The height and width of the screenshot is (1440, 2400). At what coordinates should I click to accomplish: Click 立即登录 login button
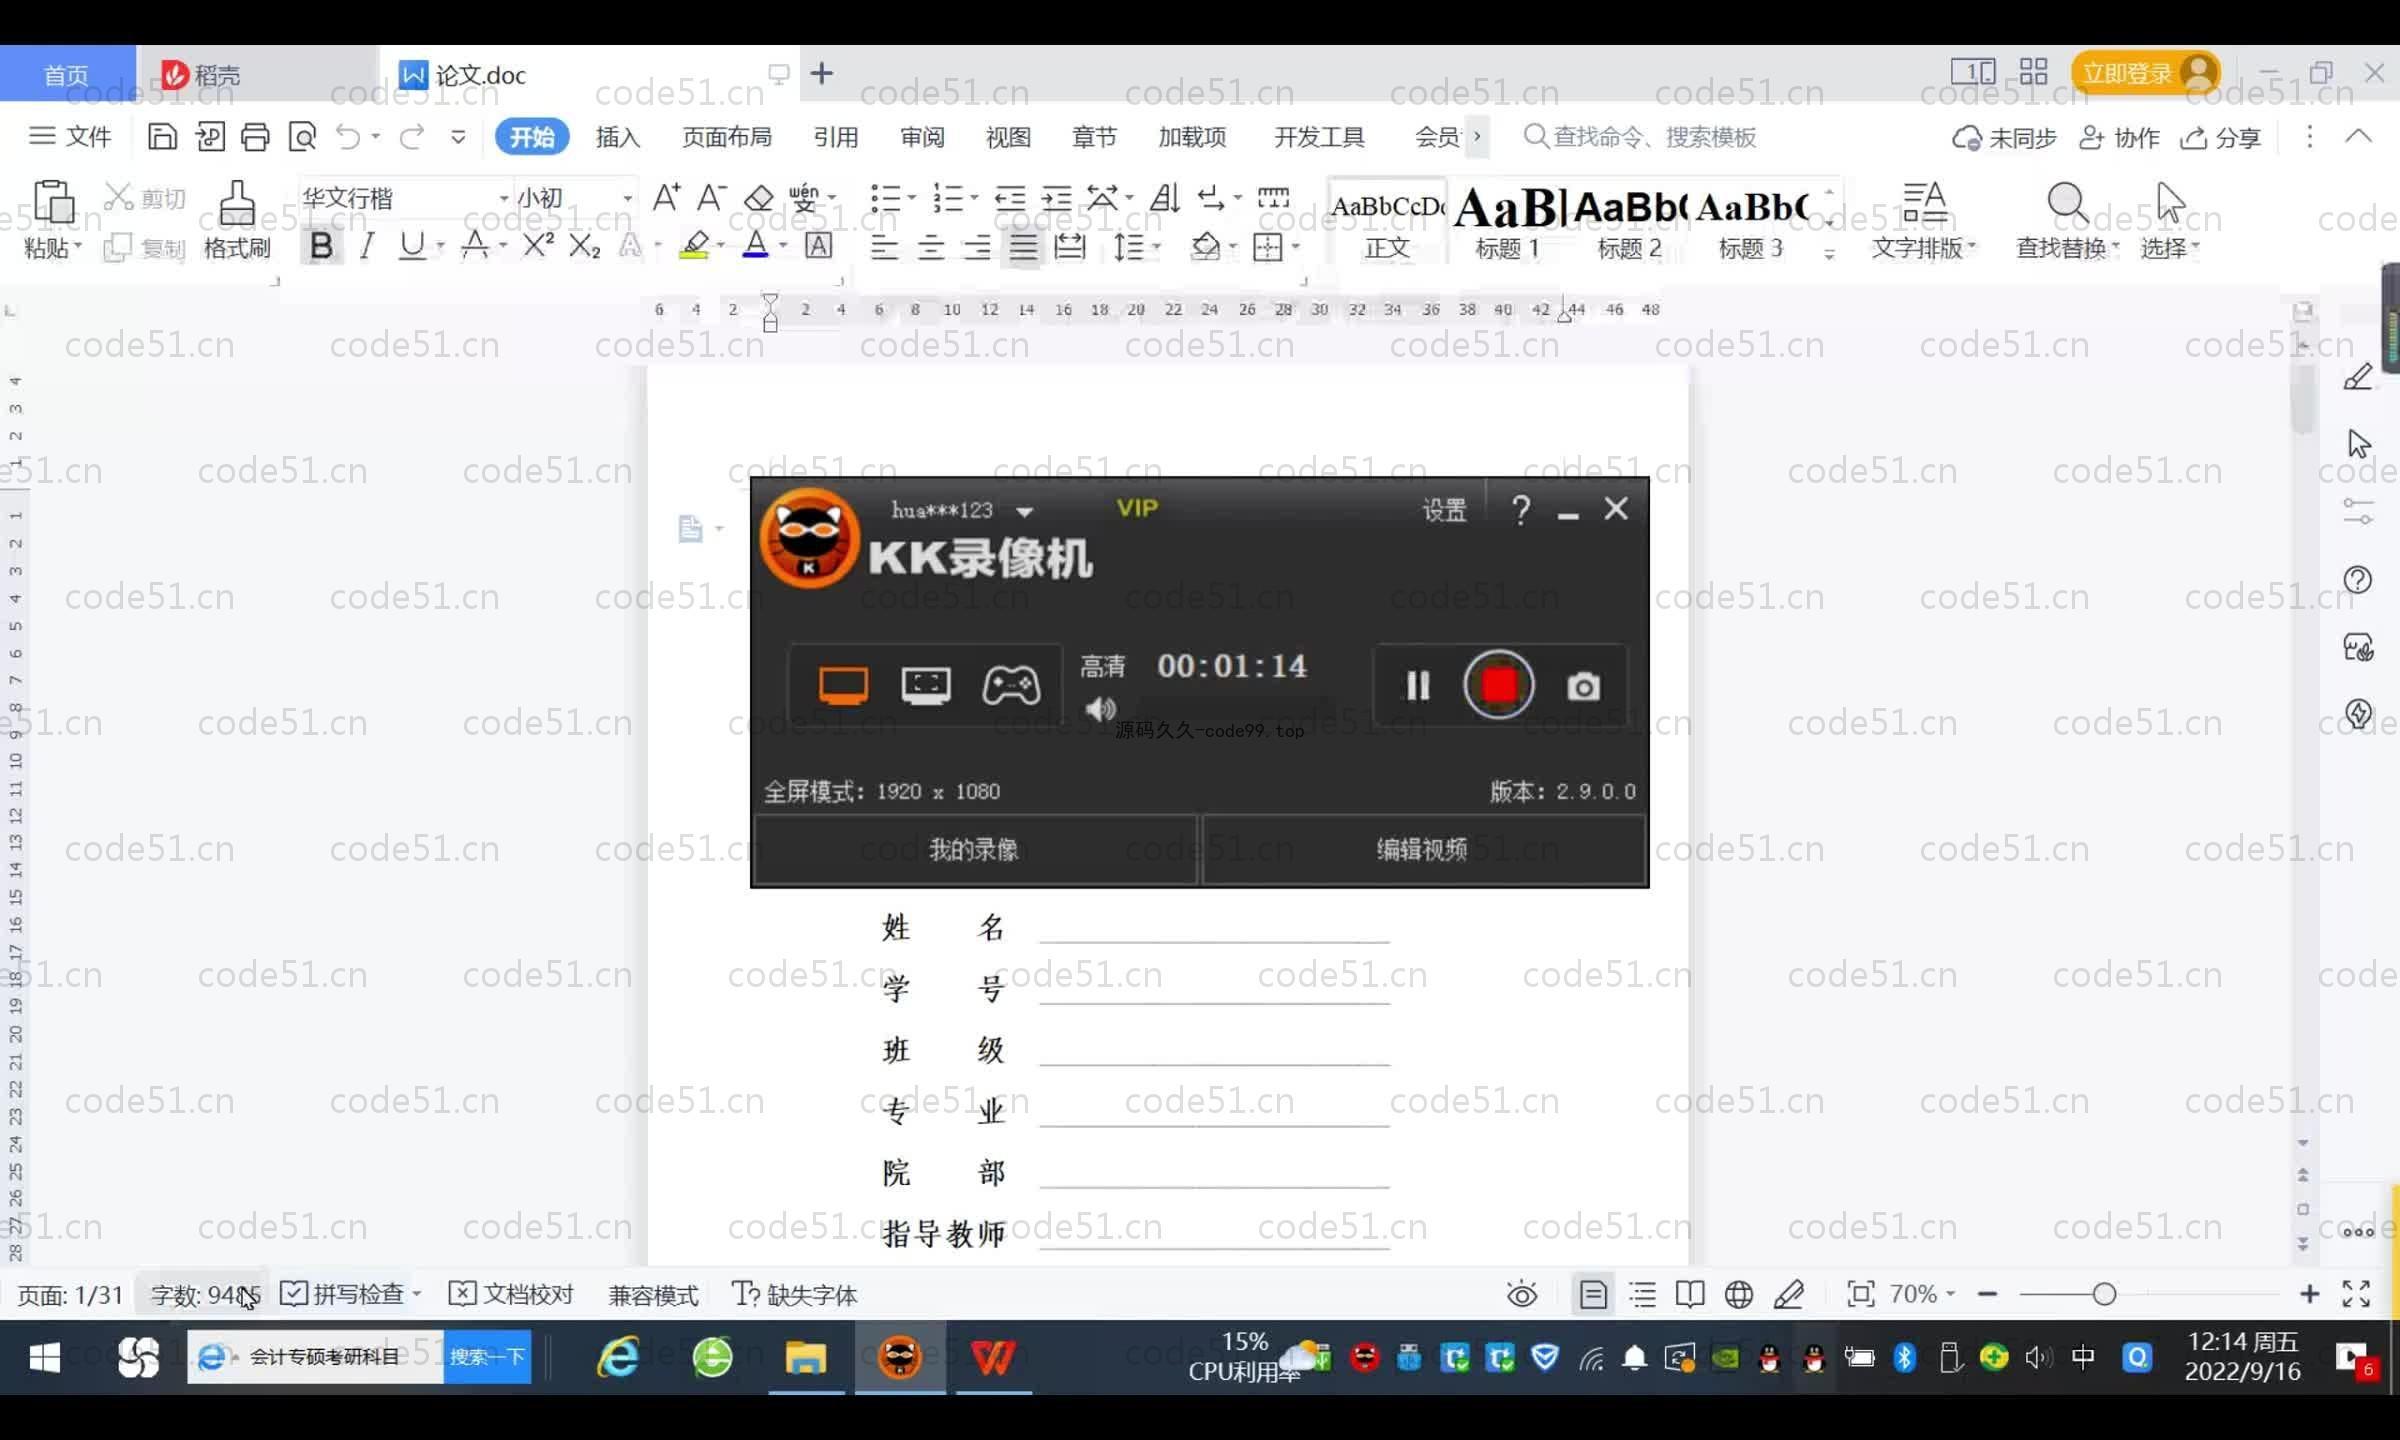point(2145,73)
